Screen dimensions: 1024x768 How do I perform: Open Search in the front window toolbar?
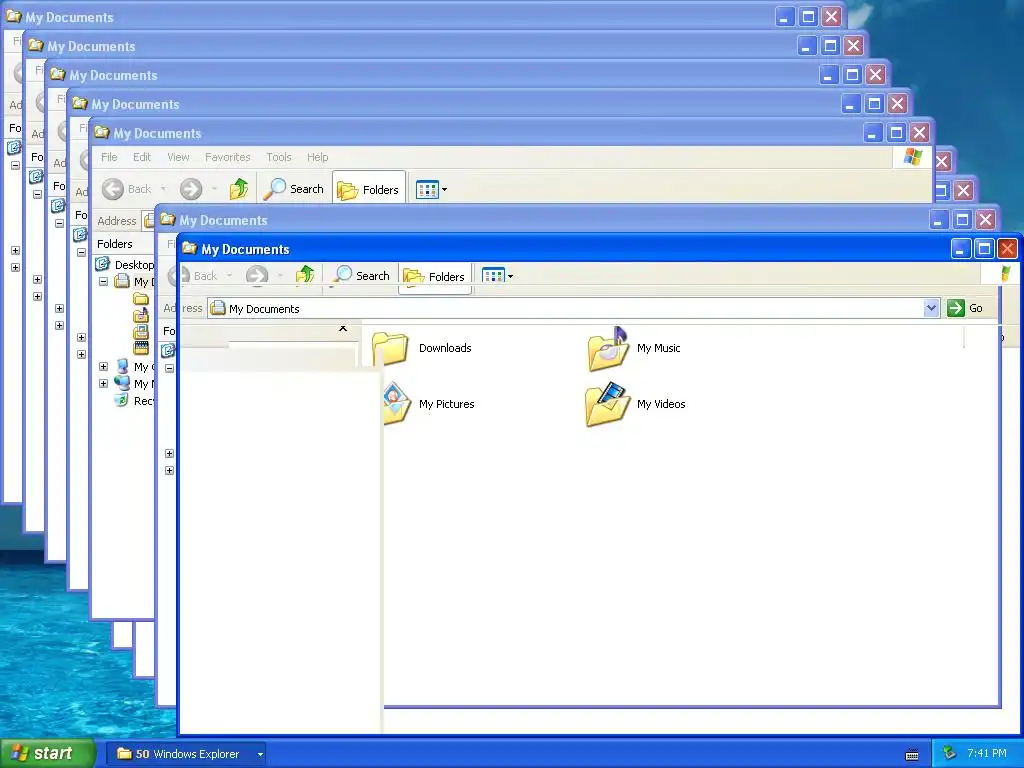(361, 276)
